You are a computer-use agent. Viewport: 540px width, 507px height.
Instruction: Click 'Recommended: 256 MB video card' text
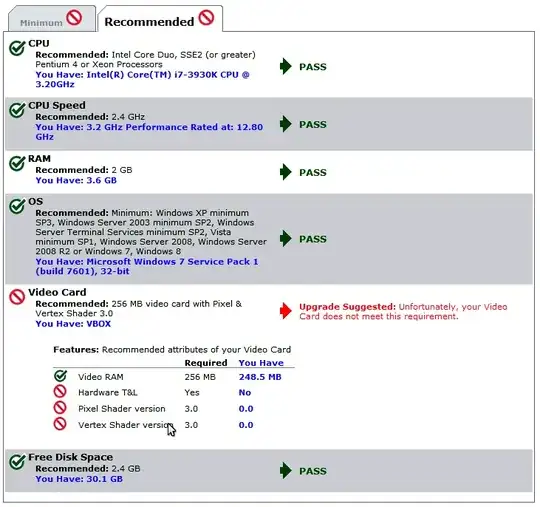139,308
